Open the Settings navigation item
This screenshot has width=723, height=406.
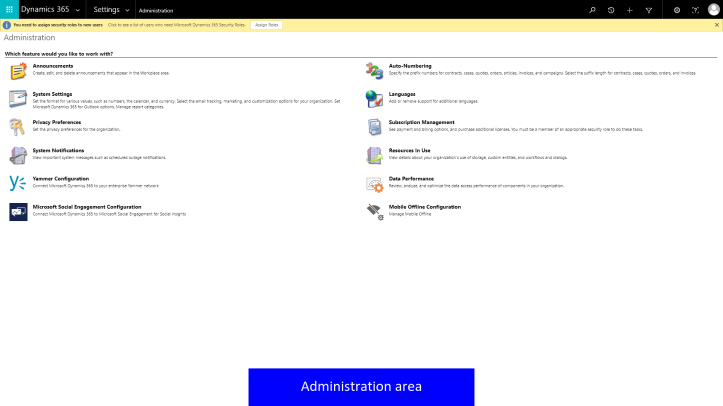[107, 9]
